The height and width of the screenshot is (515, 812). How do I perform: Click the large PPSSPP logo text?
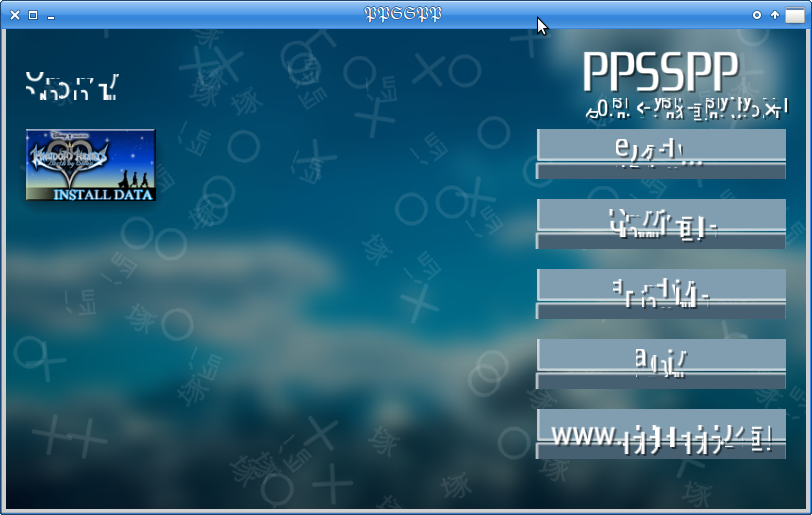coord(661,72)
